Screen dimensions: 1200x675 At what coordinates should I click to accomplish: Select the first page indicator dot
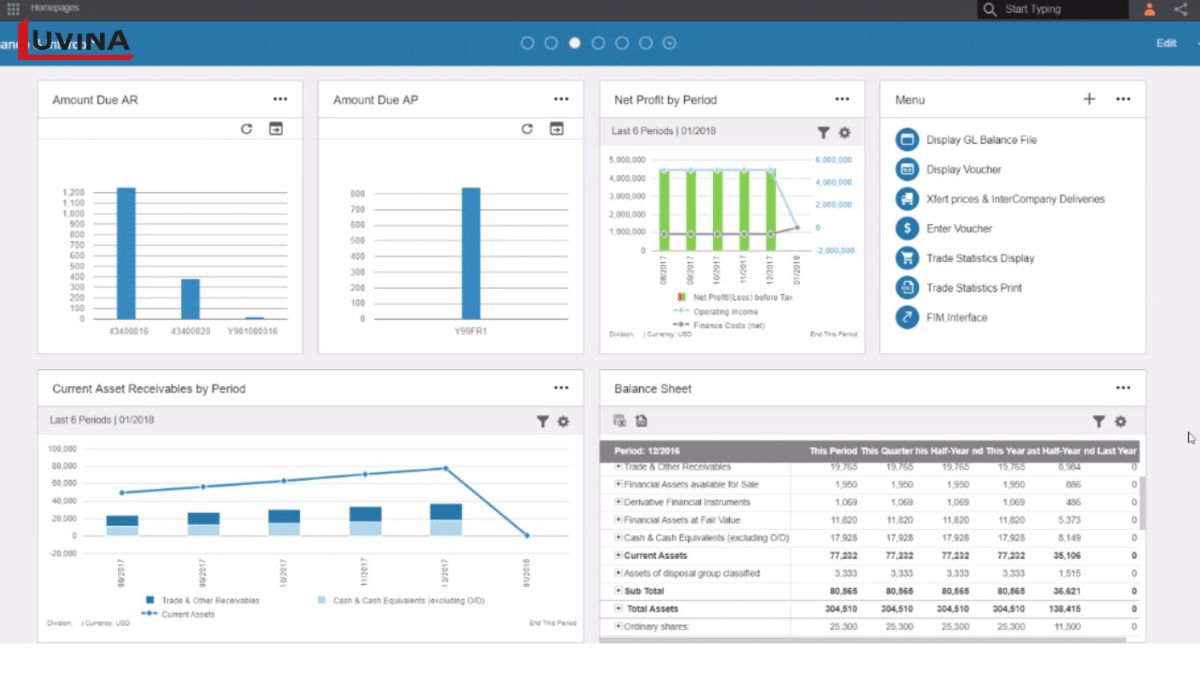527,43
